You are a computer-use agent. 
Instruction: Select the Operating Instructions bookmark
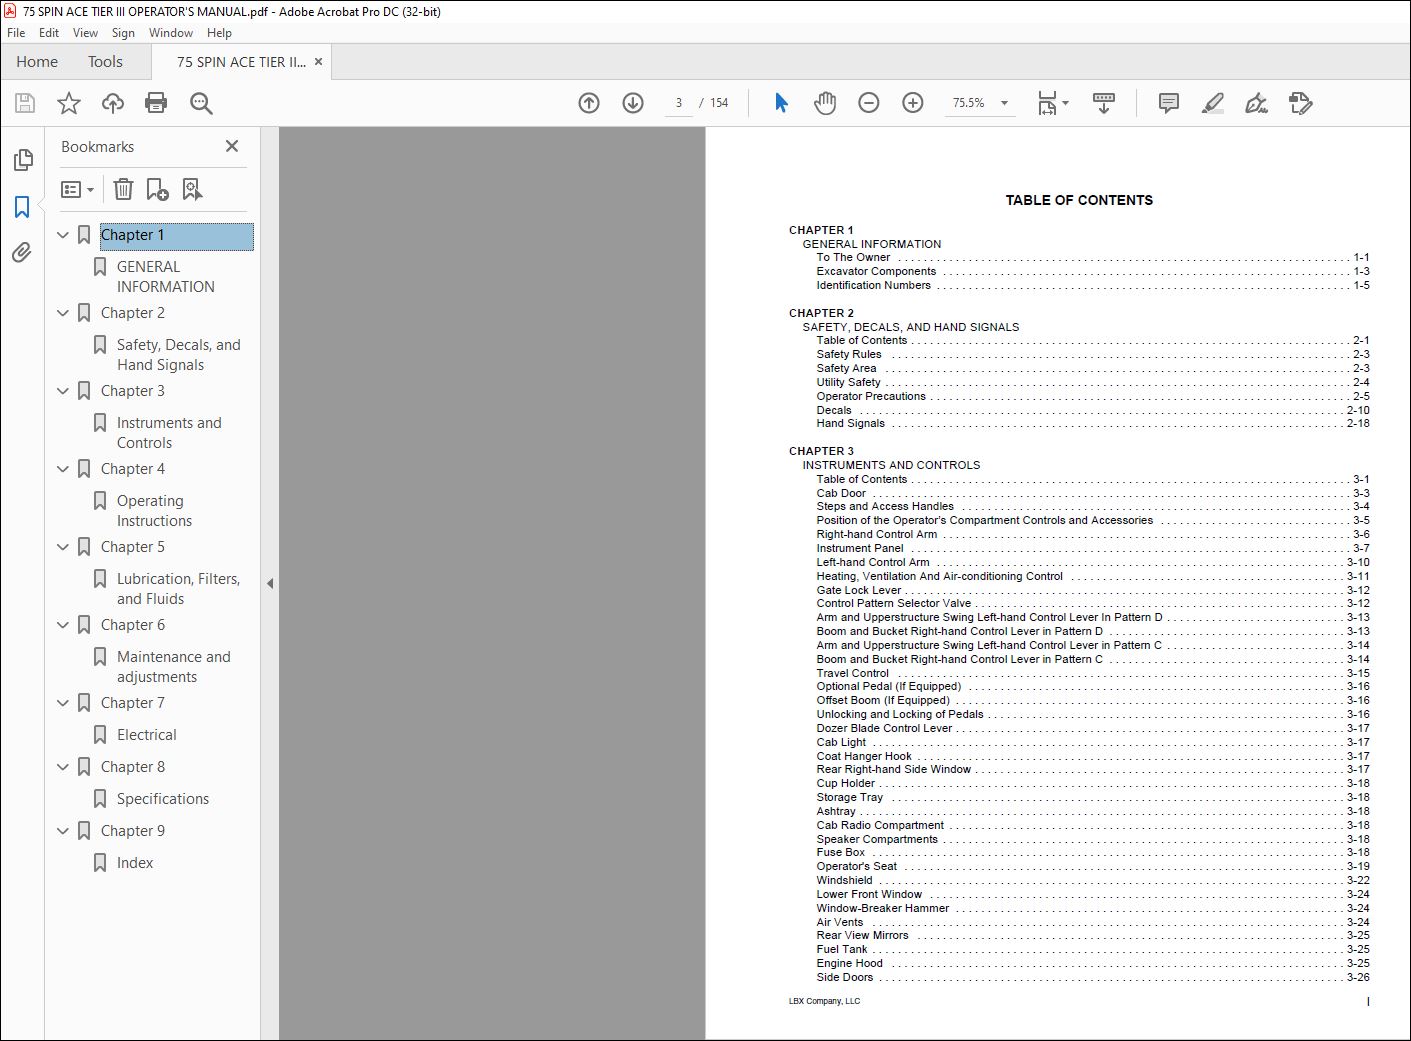(x=154, y=511)
